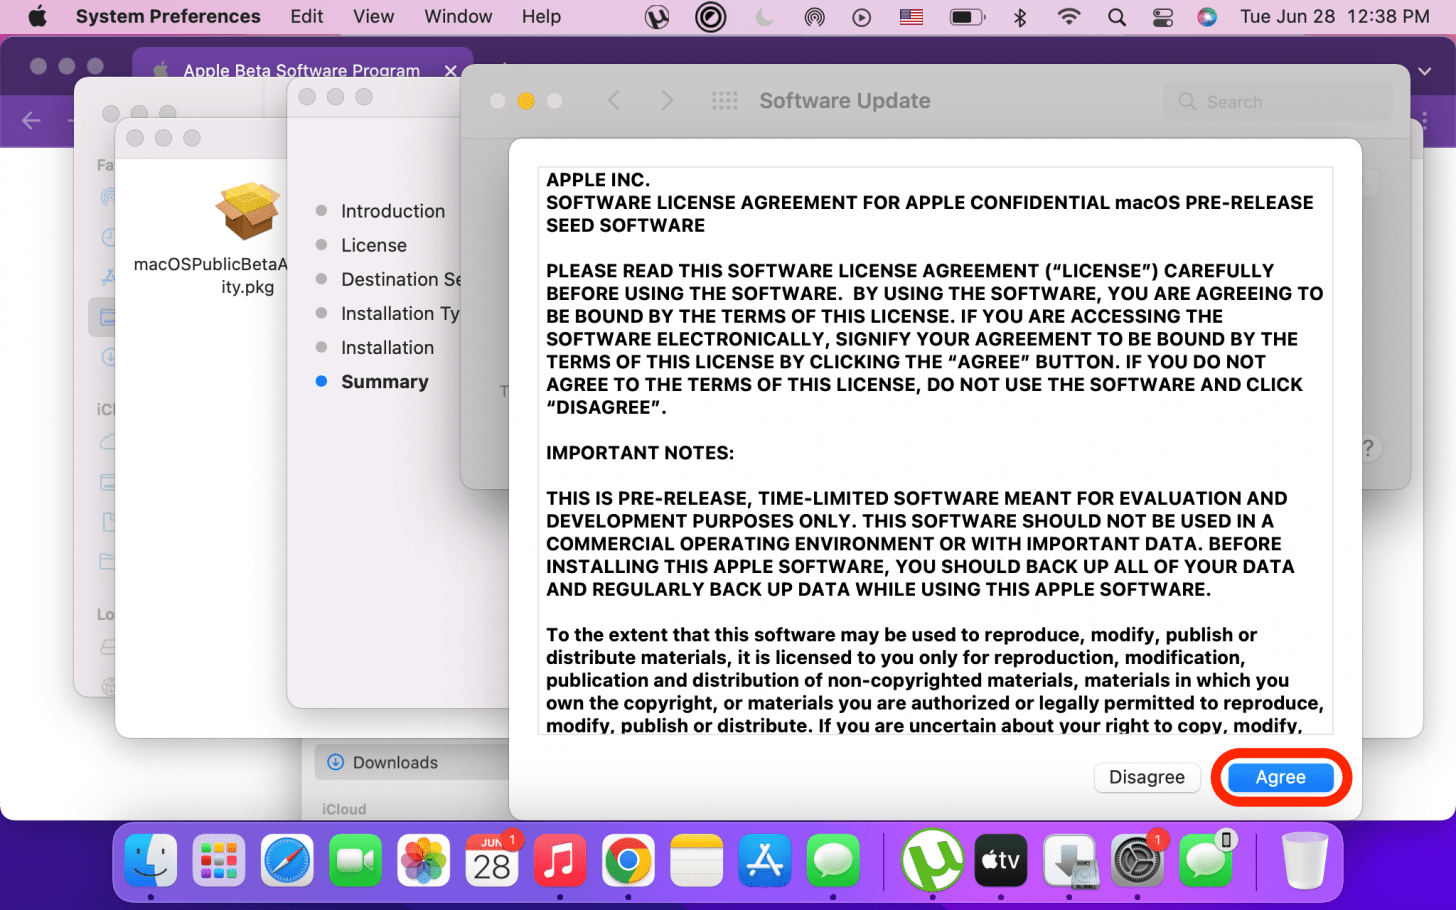
Task: Select macOSPublicBetaAccessUtility.pkg file icon
Action: click(247, 211)
